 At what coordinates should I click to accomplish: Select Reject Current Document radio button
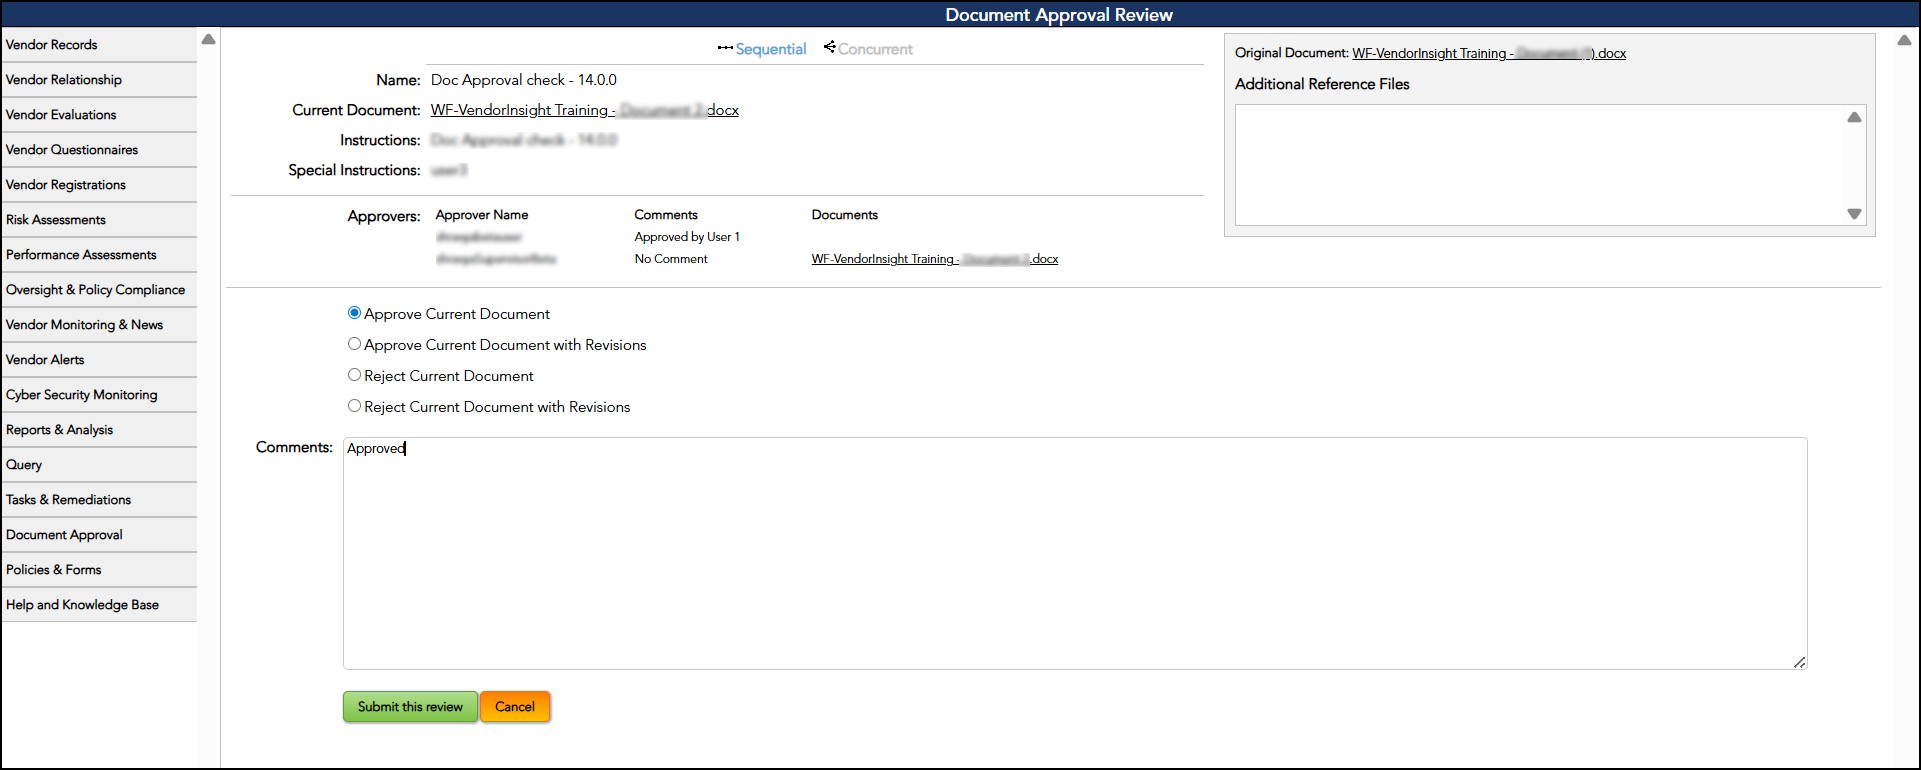pyautogui.click(x=354, y=375)
